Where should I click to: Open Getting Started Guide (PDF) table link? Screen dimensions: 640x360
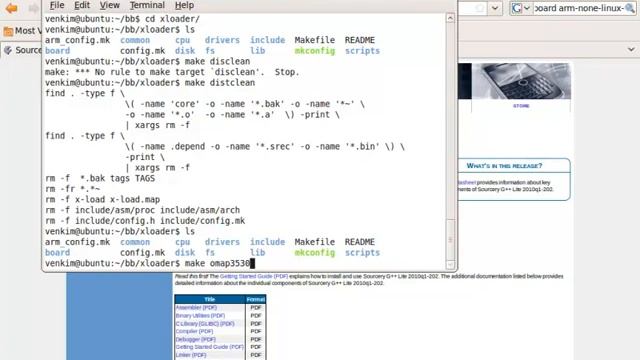209,347
